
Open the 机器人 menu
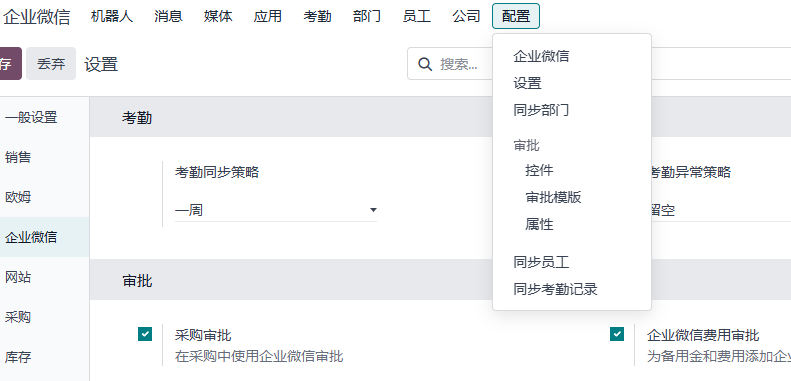coord(112,16)
